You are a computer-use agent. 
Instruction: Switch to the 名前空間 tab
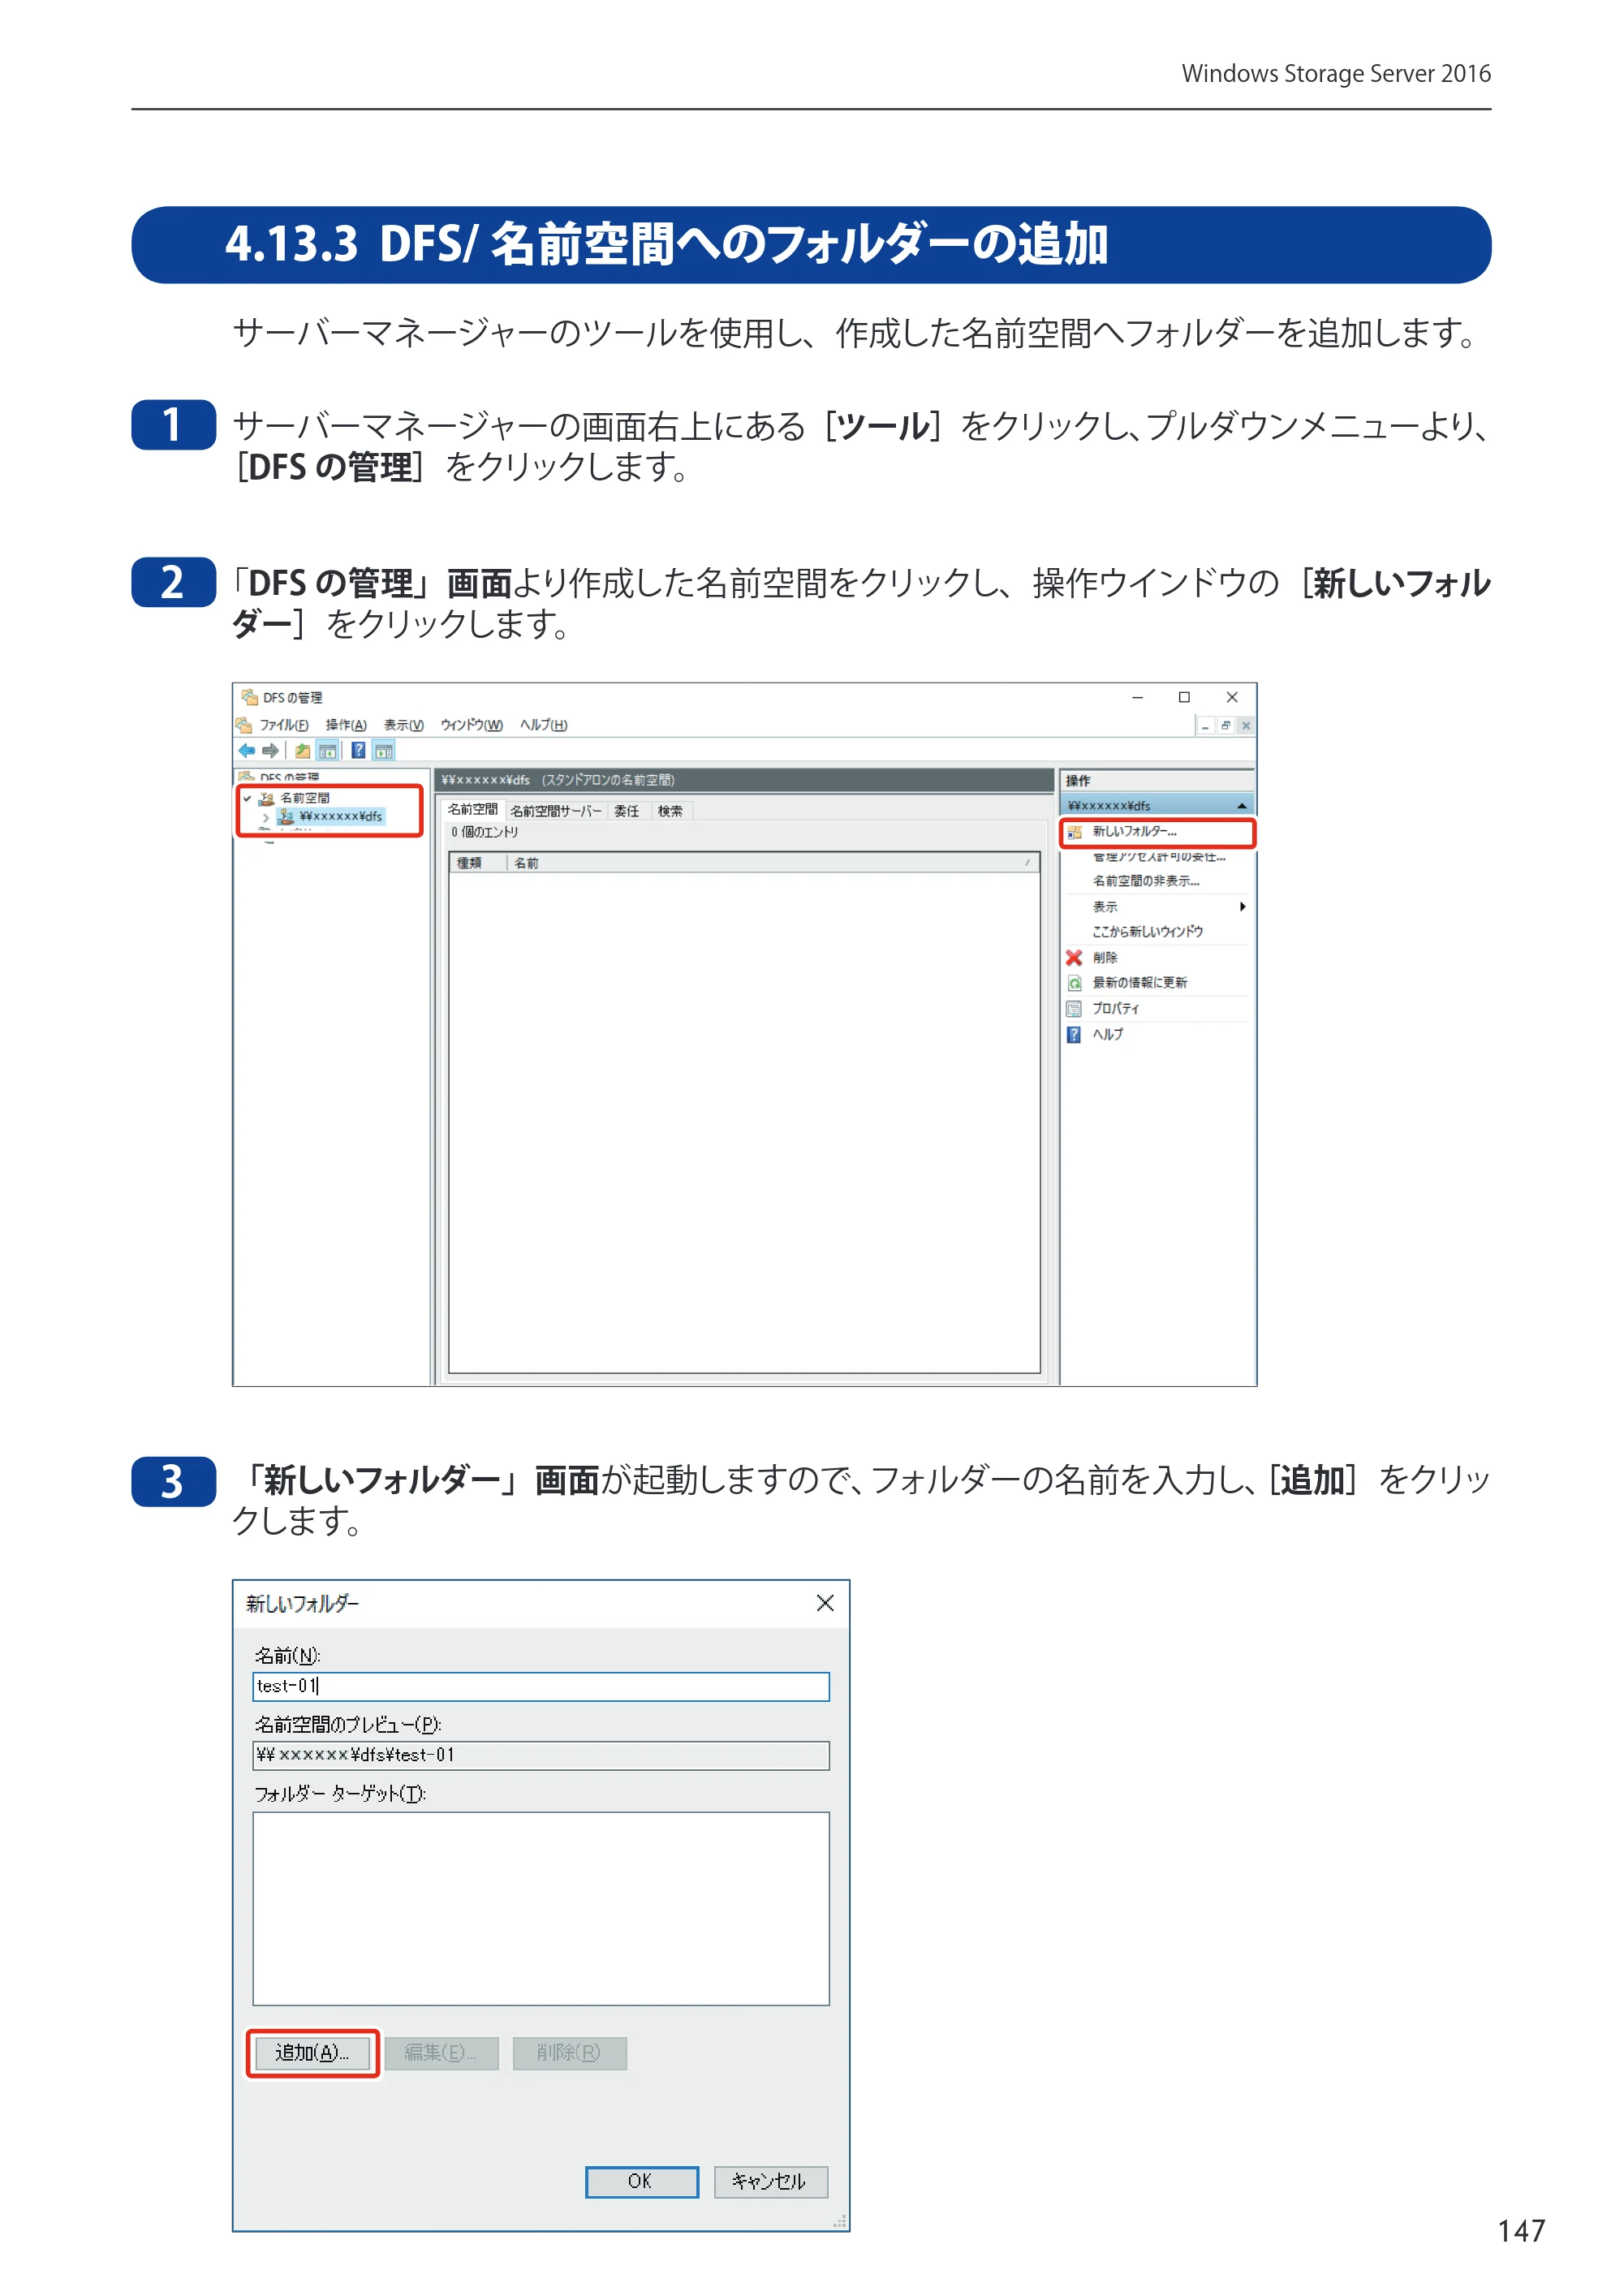[x=473, y=810]
